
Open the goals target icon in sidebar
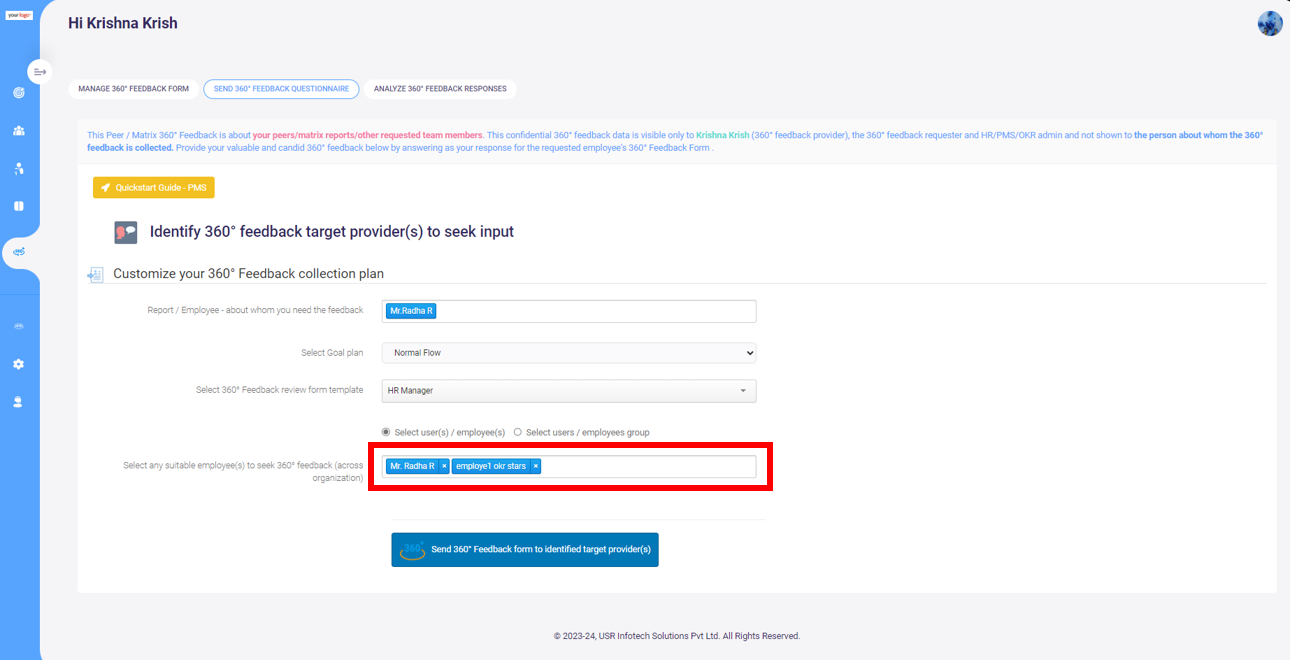tap(19, 93)
